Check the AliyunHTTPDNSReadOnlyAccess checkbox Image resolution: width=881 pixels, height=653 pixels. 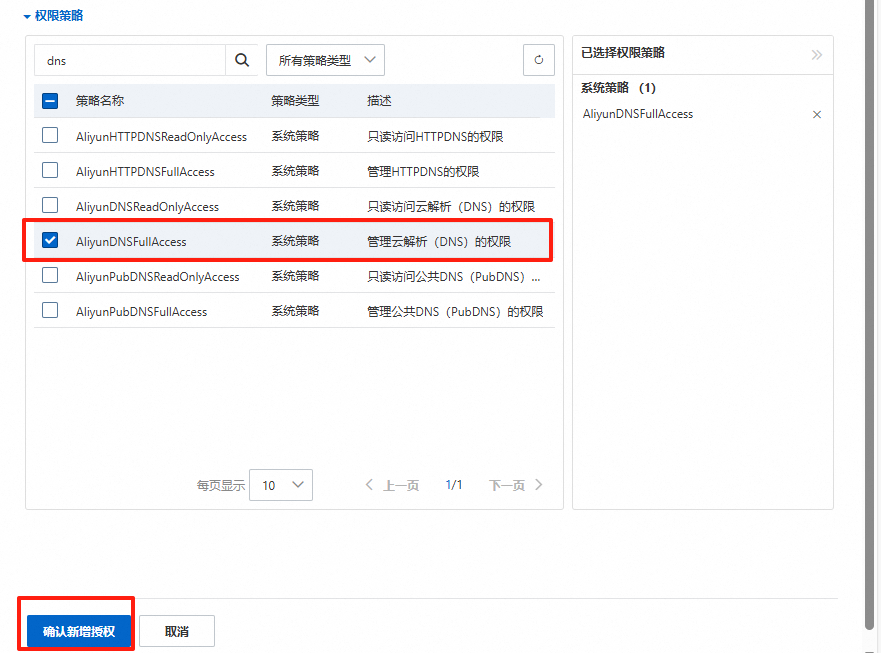[x=50, y=136]
